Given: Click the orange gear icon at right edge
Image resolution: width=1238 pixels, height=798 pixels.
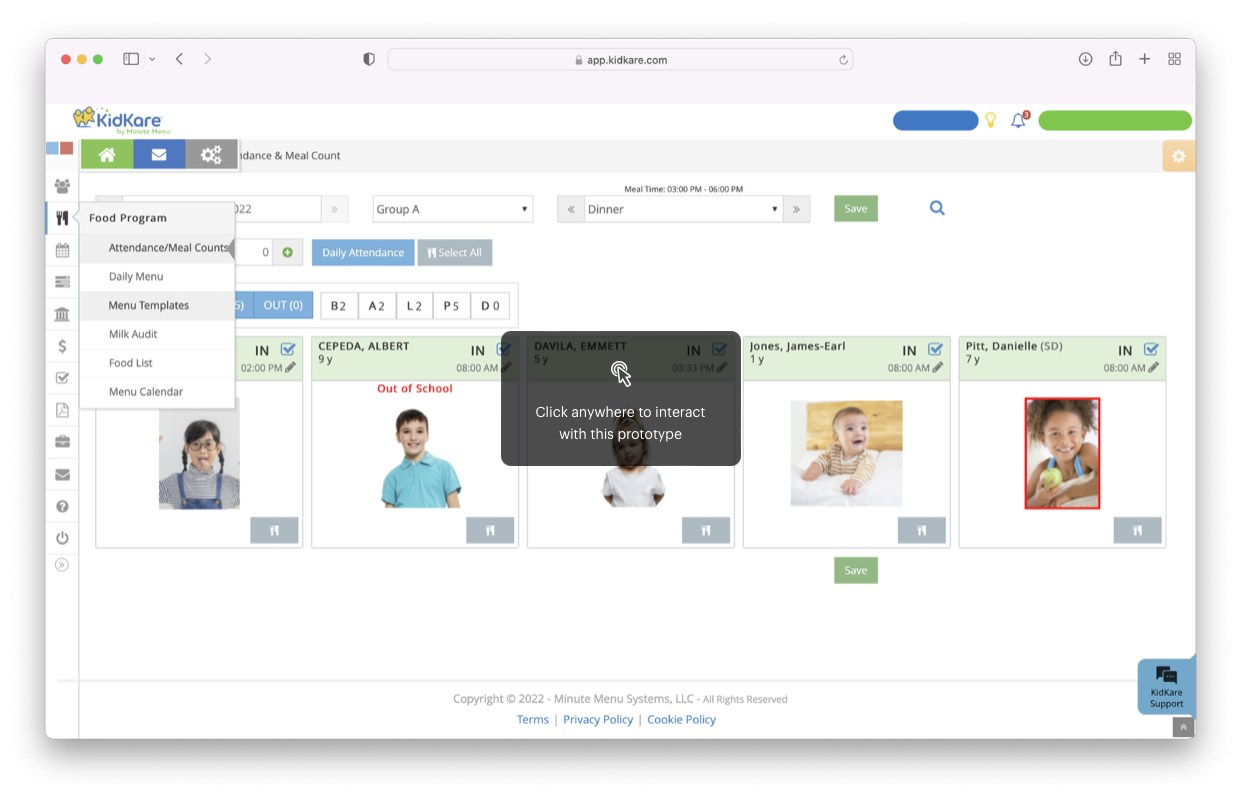Looking at the screenshot, I should coord(1178,156).
